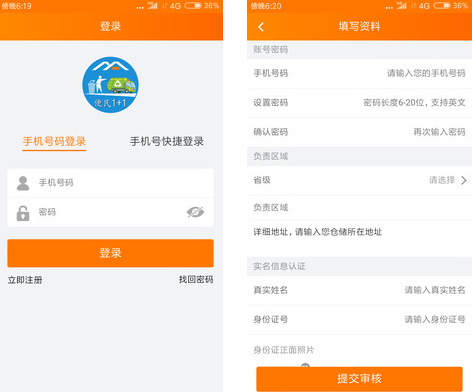Viewport: 472px width, 392px height.
Task: Open the 立即注册 link
Action: 25,280
